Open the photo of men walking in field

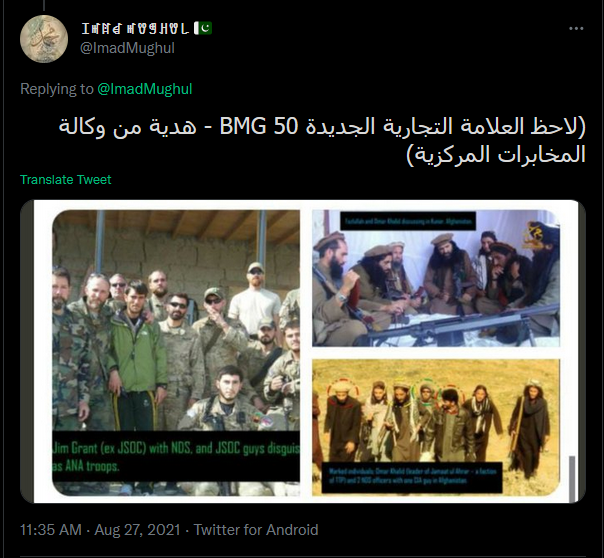tap(436, 427)
